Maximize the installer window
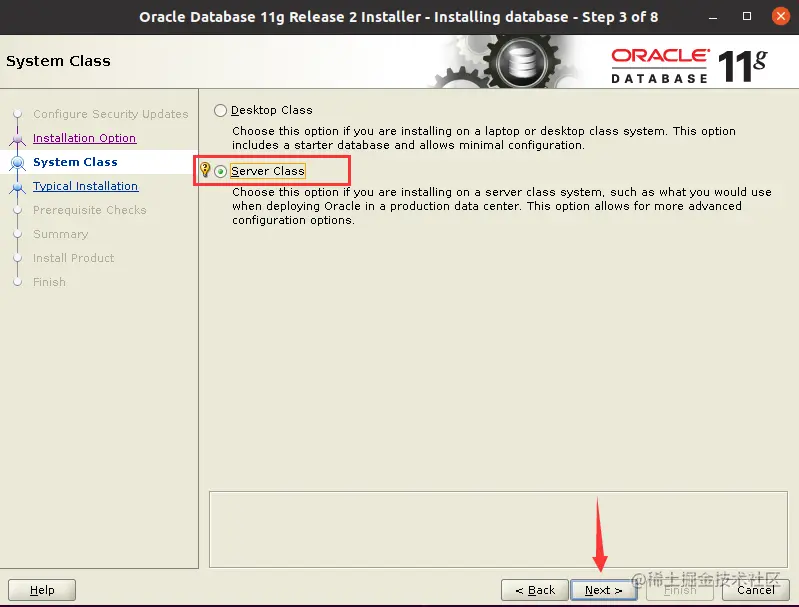 (747, 16)
